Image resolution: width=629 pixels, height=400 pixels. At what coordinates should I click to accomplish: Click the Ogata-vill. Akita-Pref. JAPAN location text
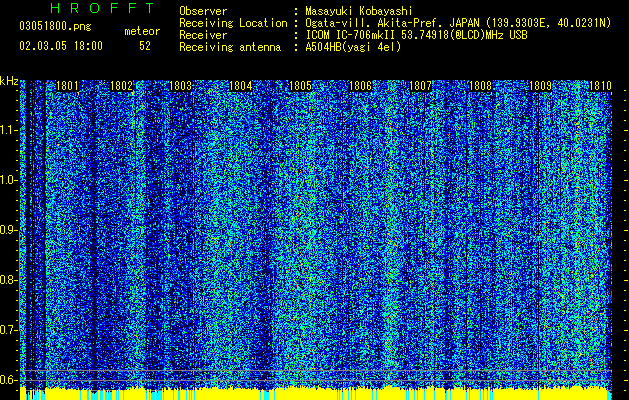(458, 23)
